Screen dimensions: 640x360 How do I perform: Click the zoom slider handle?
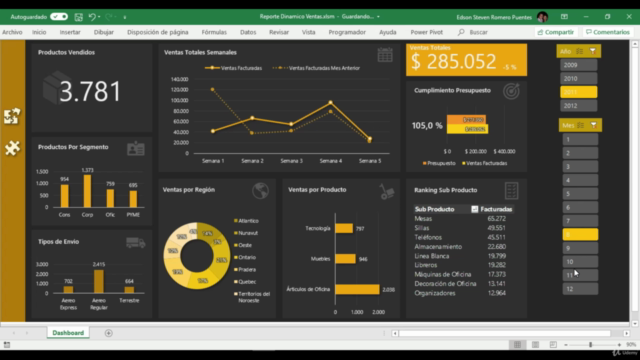click(590, 345)
